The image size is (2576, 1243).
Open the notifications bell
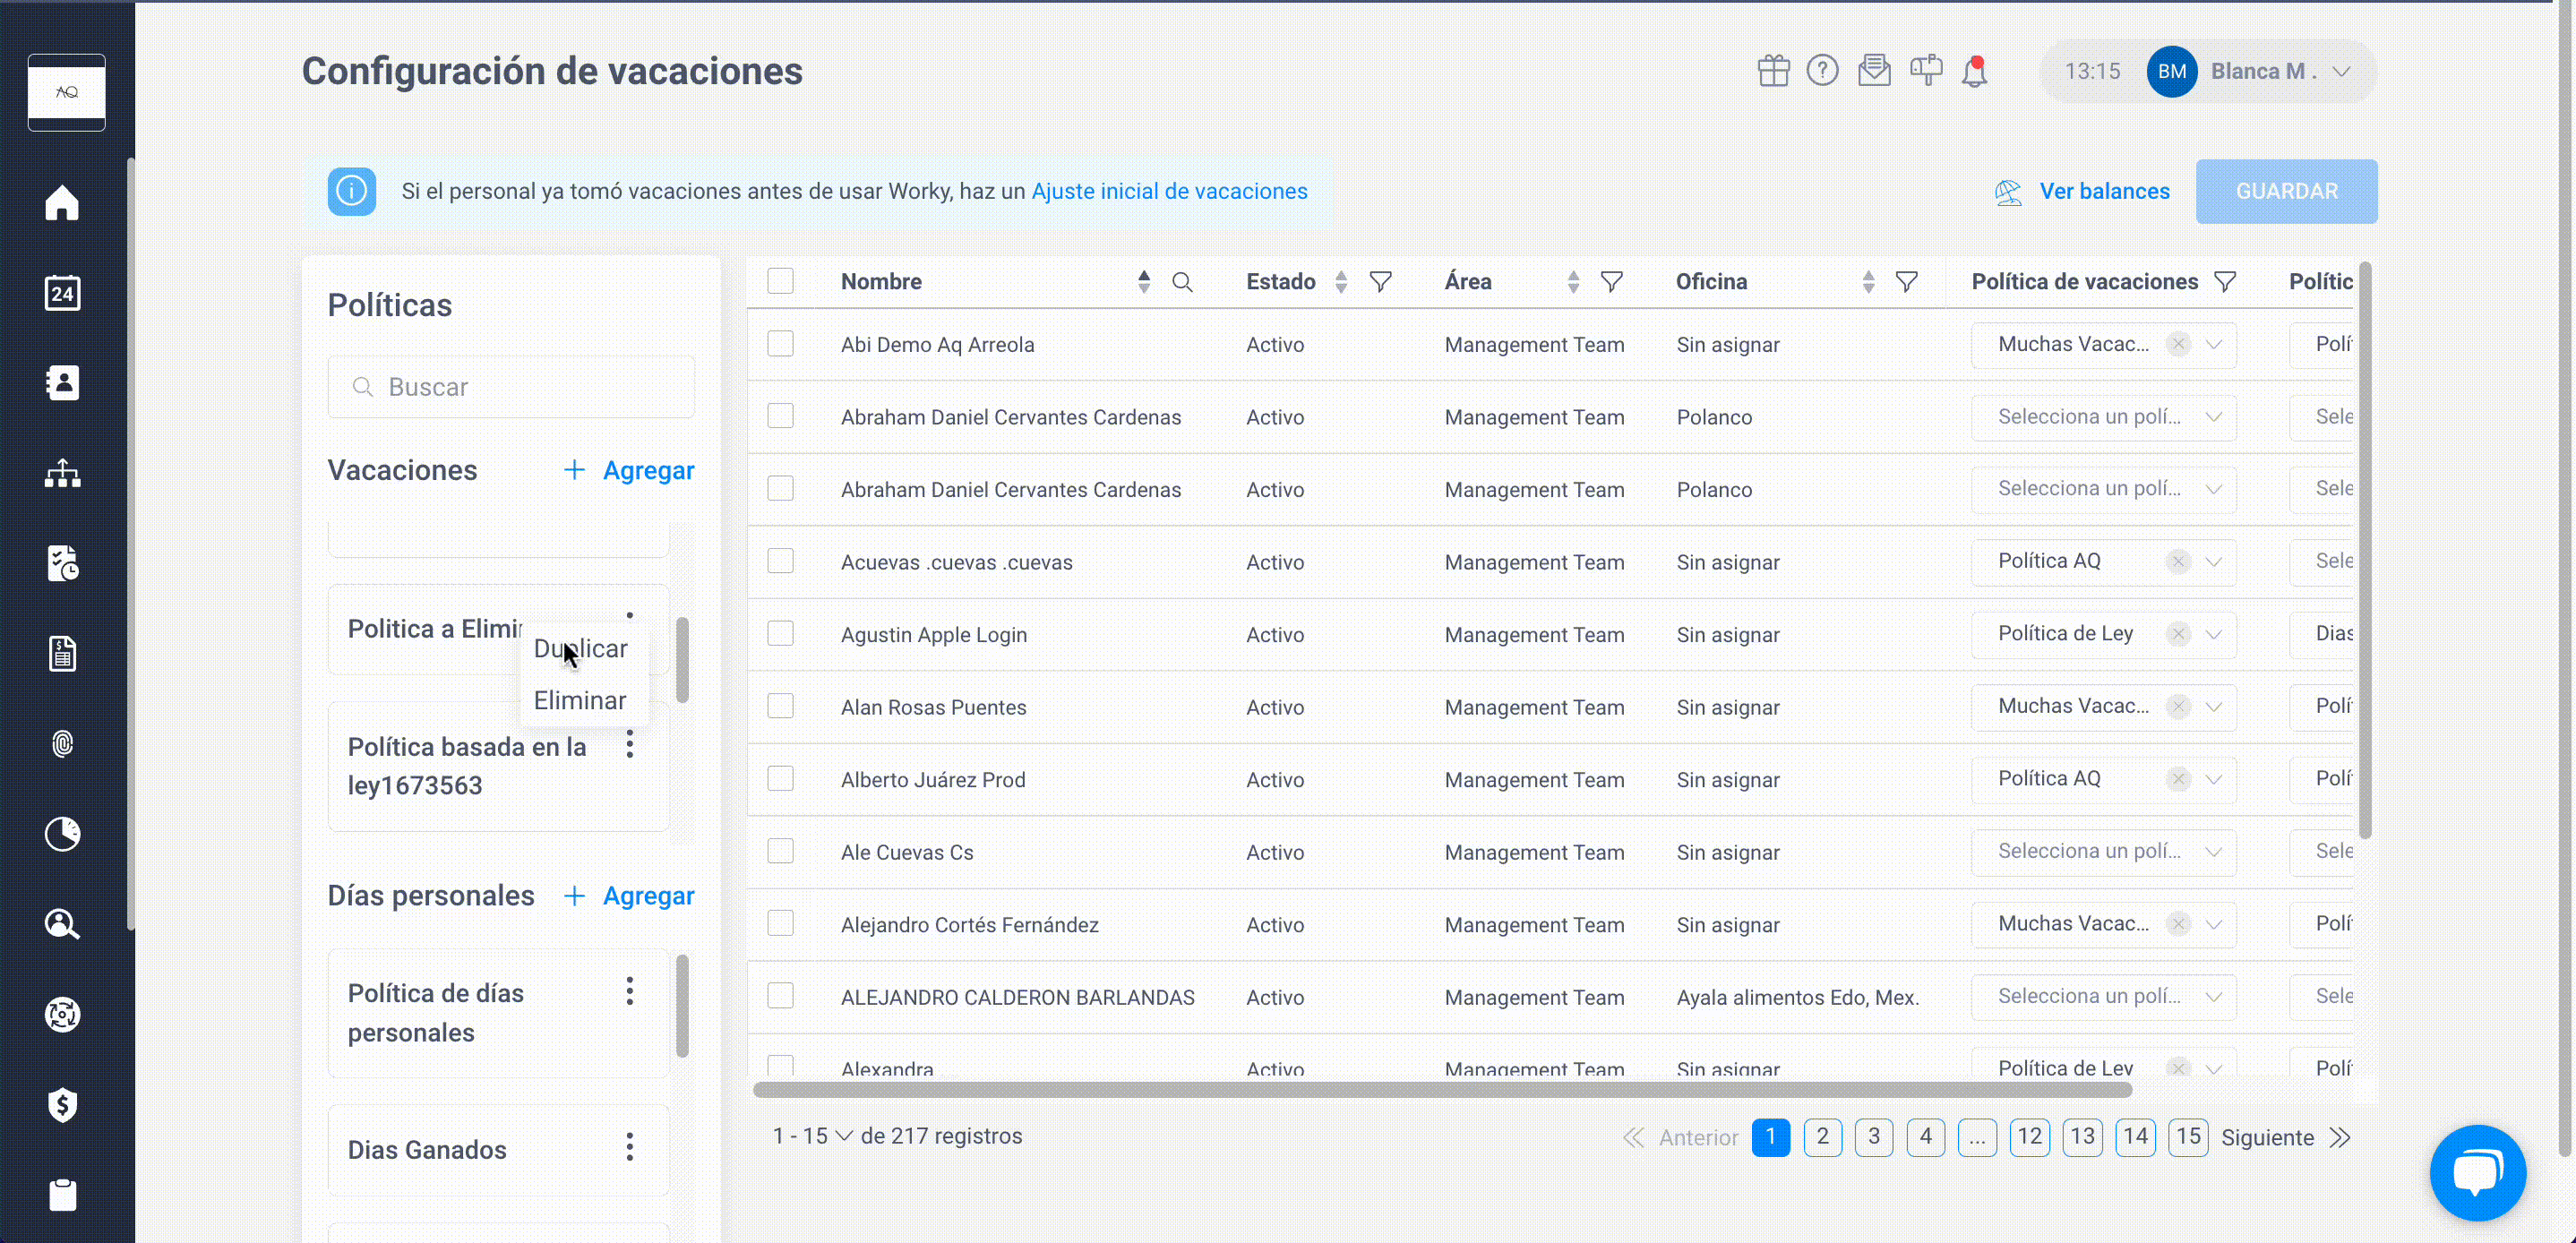pos(1975,72)
